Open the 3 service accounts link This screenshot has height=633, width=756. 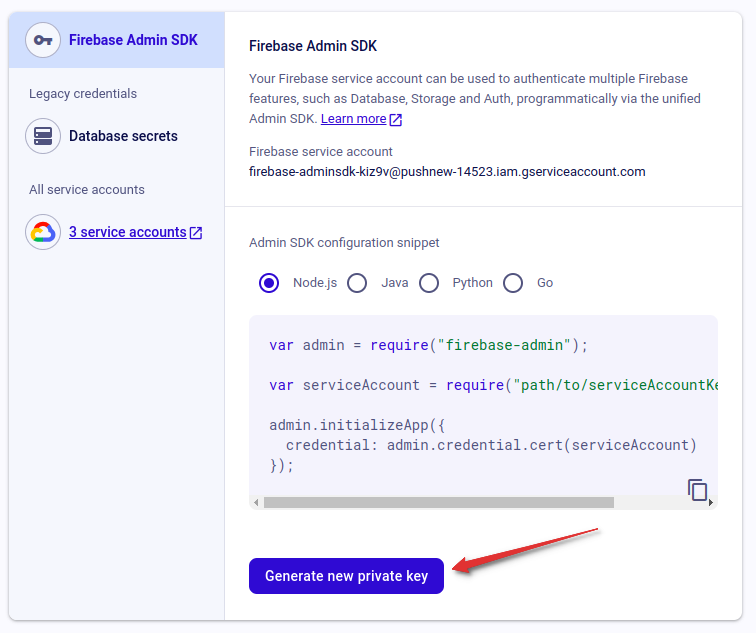point(127,232)
